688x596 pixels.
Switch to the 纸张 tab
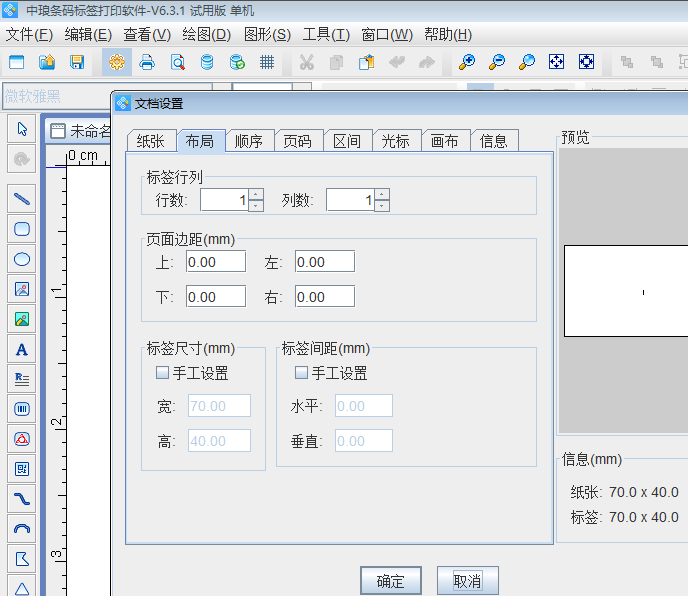pyautogui.click(x=151, y=141)
